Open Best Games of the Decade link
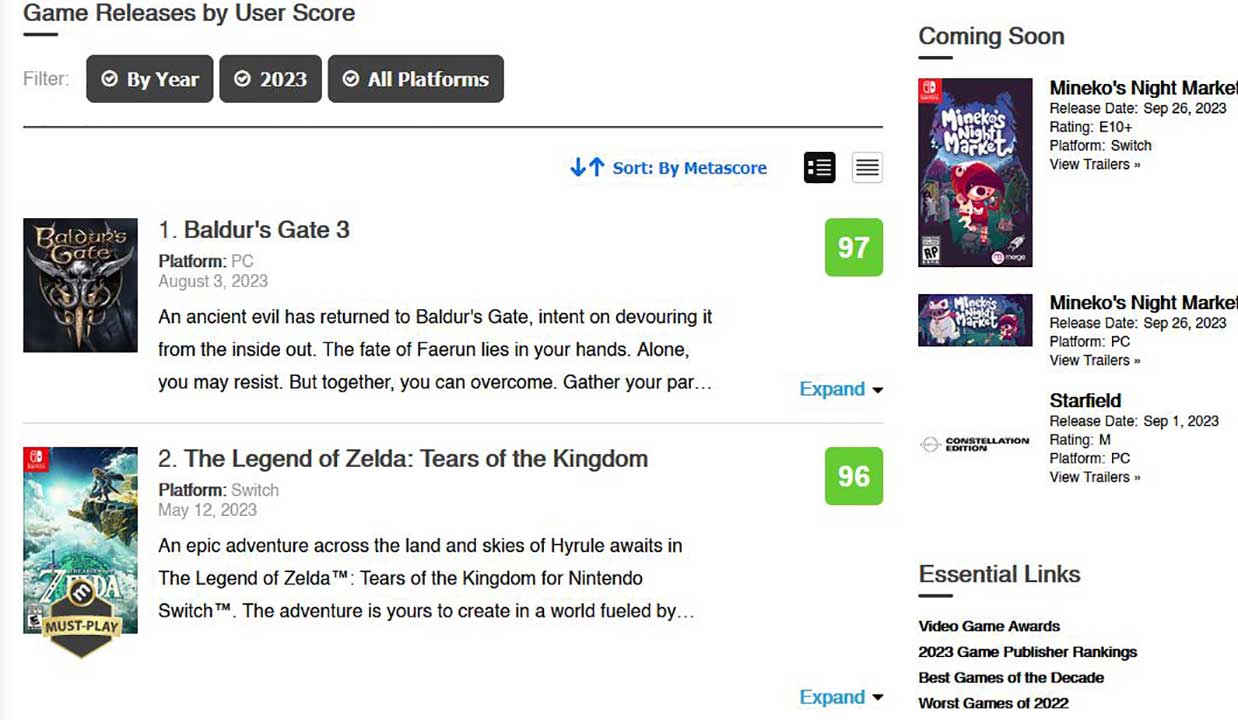 (x=1011, y=677)
